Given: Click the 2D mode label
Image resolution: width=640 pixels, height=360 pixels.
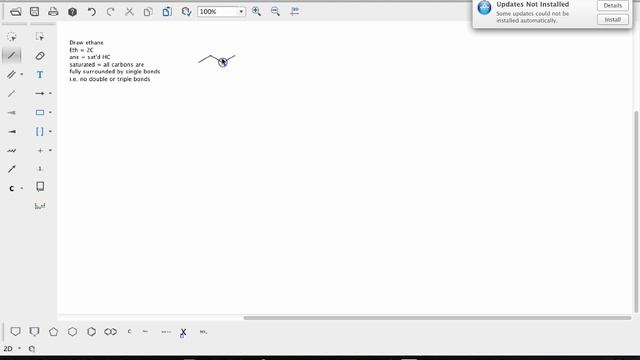Looking at the screenshot, I should [8, 349].
